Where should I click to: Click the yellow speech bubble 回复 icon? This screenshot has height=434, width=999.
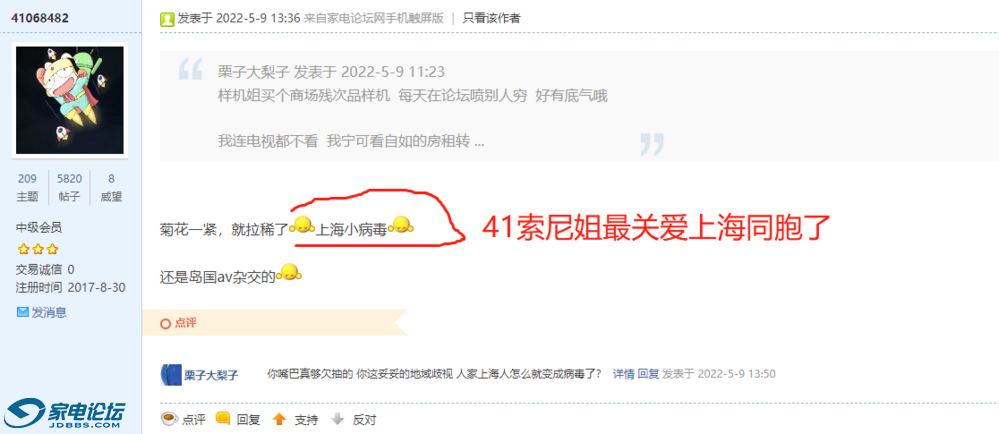(x=222, y=419)
